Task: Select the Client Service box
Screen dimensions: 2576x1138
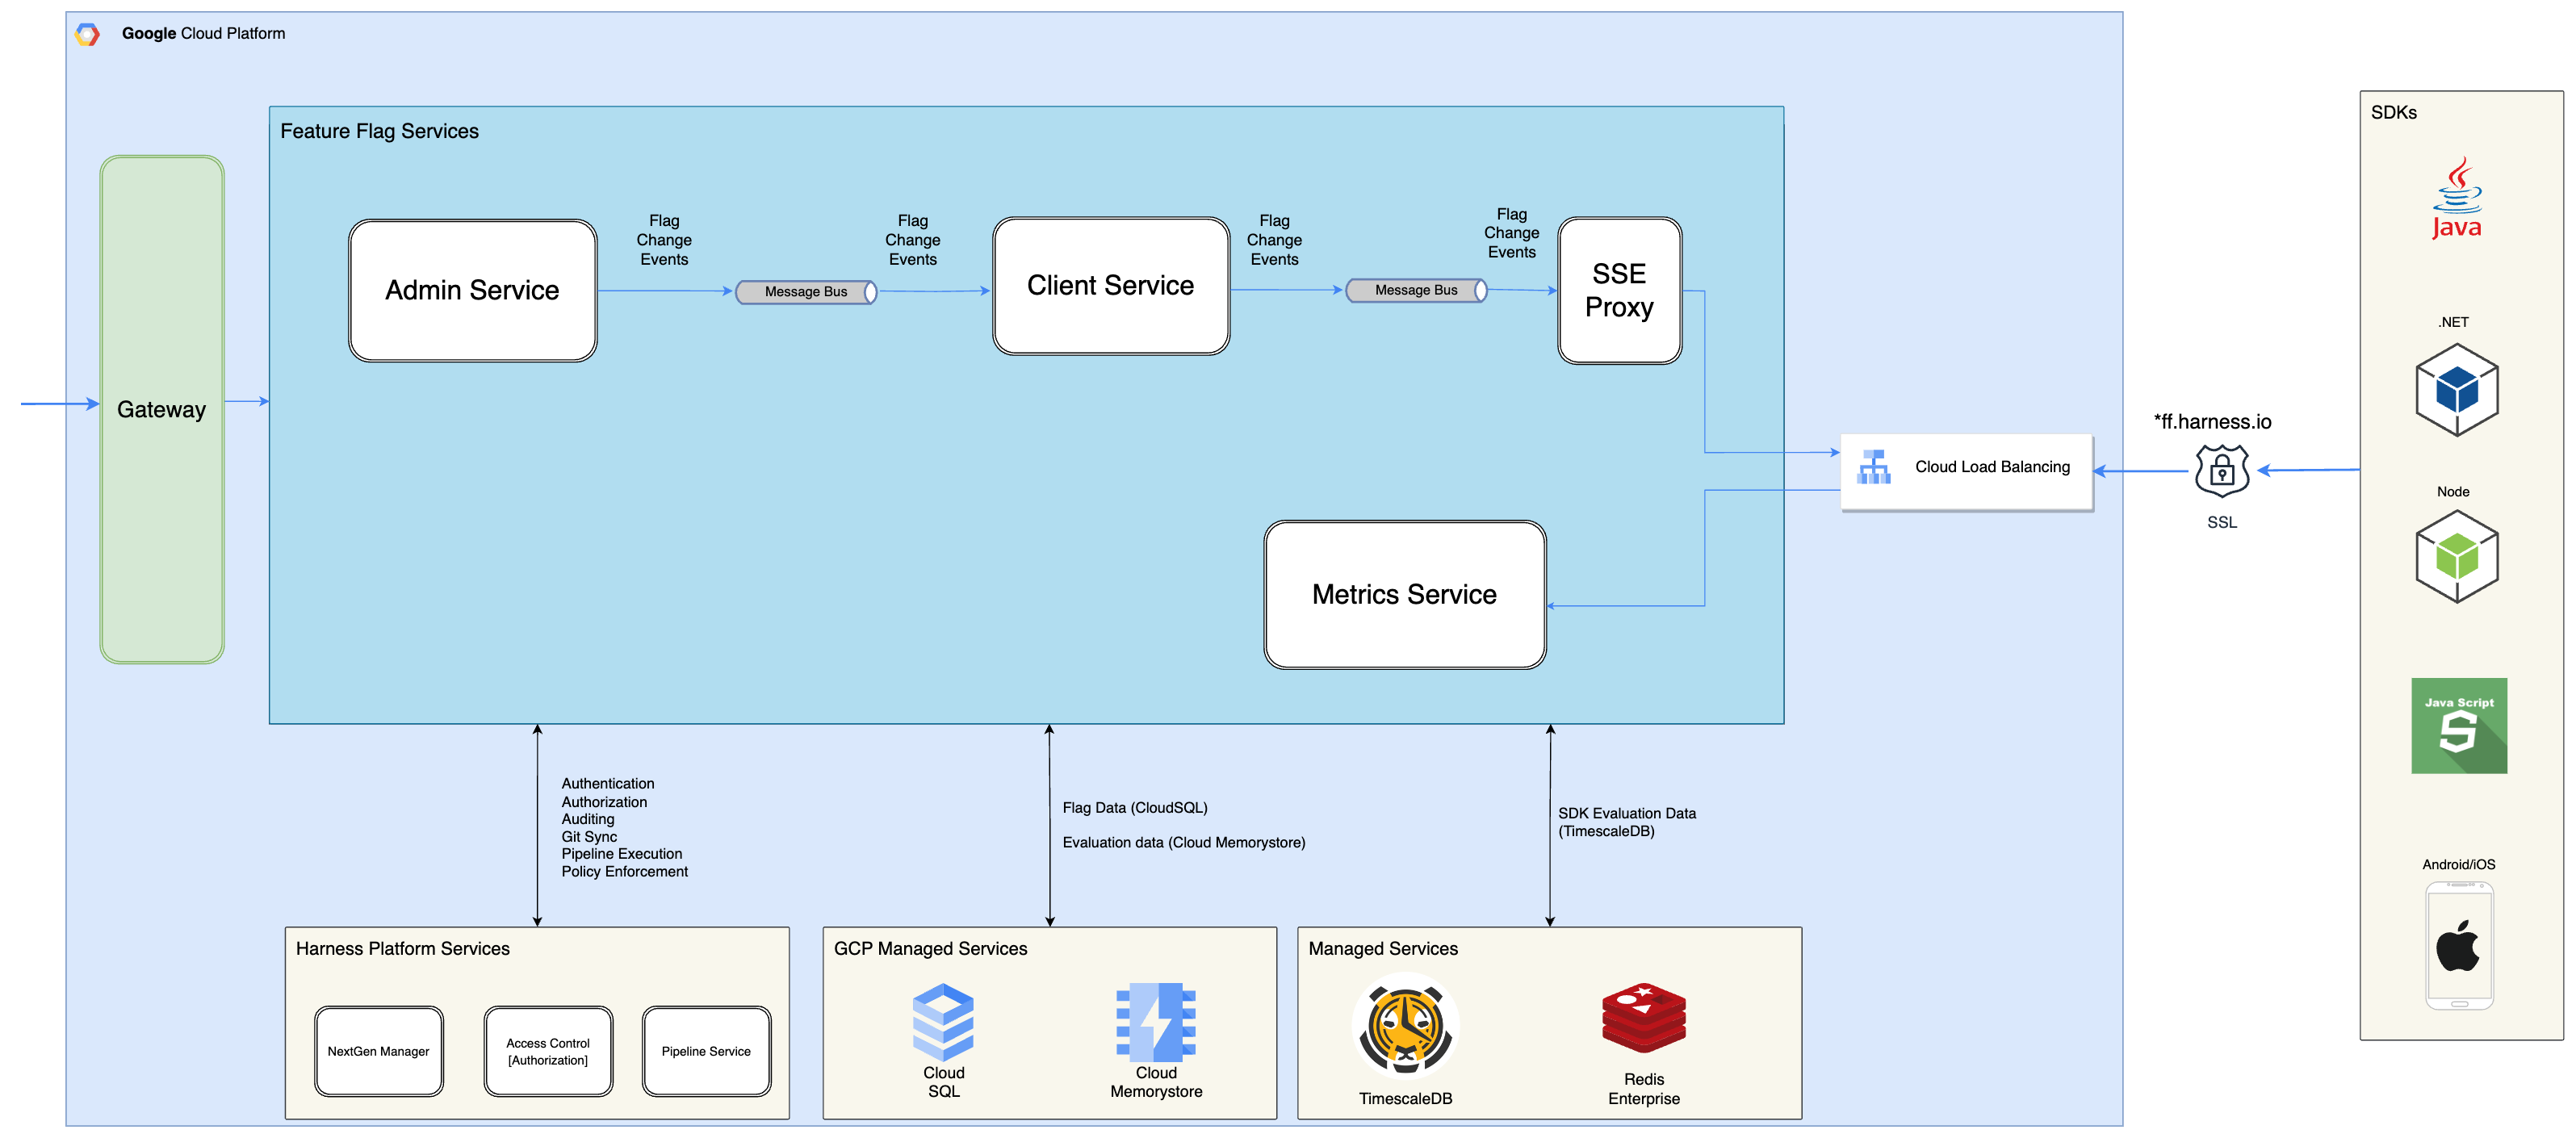Action: click(x=1110, y=286)
